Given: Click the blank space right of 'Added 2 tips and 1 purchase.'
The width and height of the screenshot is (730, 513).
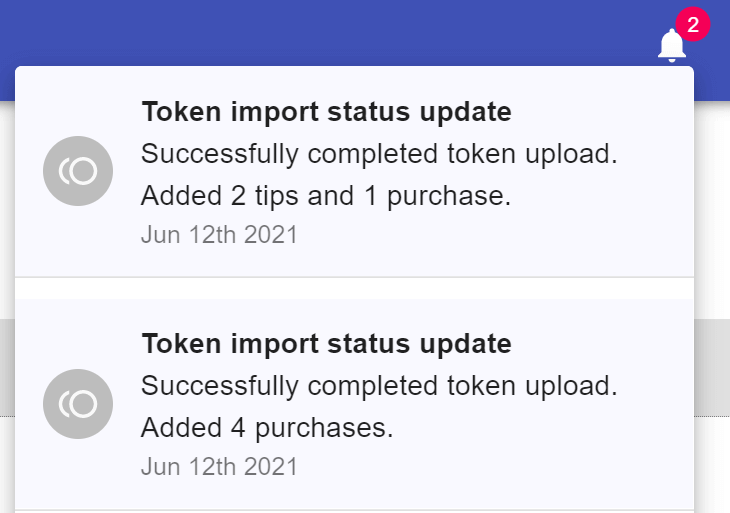Looking at the screenshot, I should [x=600, y=196].
